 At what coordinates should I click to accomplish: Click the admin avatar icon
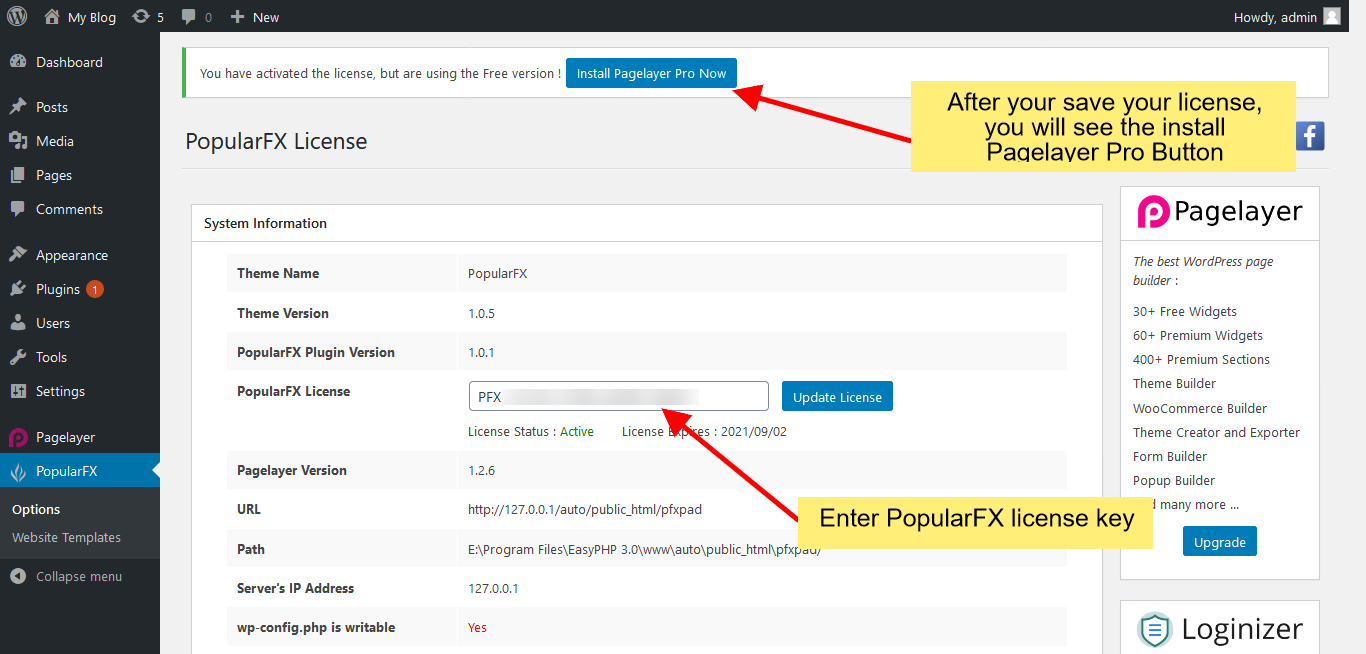[1332, 16]
